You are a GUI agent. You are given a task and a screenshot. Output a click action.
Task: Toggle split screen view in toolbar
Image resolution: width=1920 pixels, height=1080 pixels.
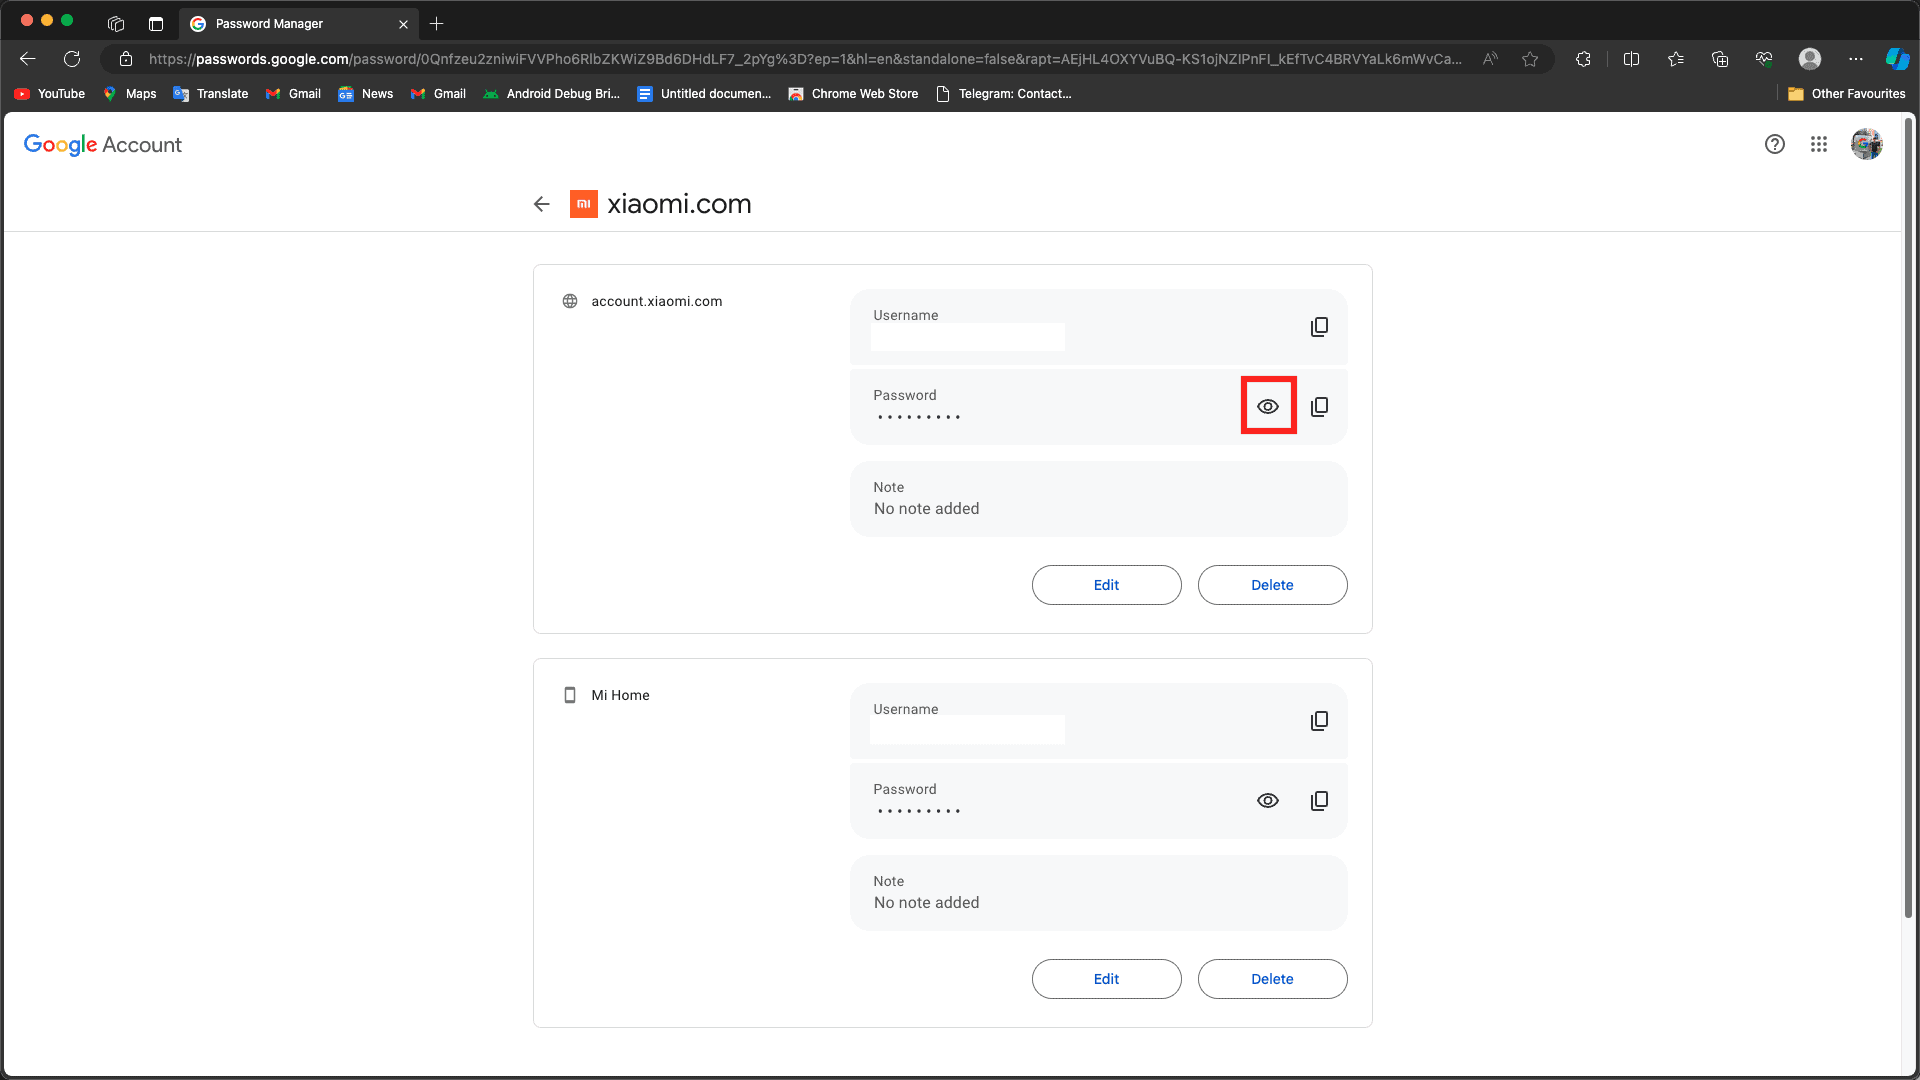point(1631,59)
